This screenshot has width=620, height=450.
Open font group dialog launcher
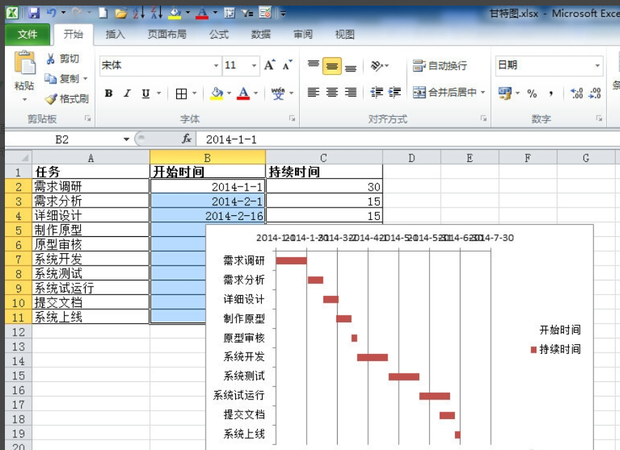click(292, 118)
